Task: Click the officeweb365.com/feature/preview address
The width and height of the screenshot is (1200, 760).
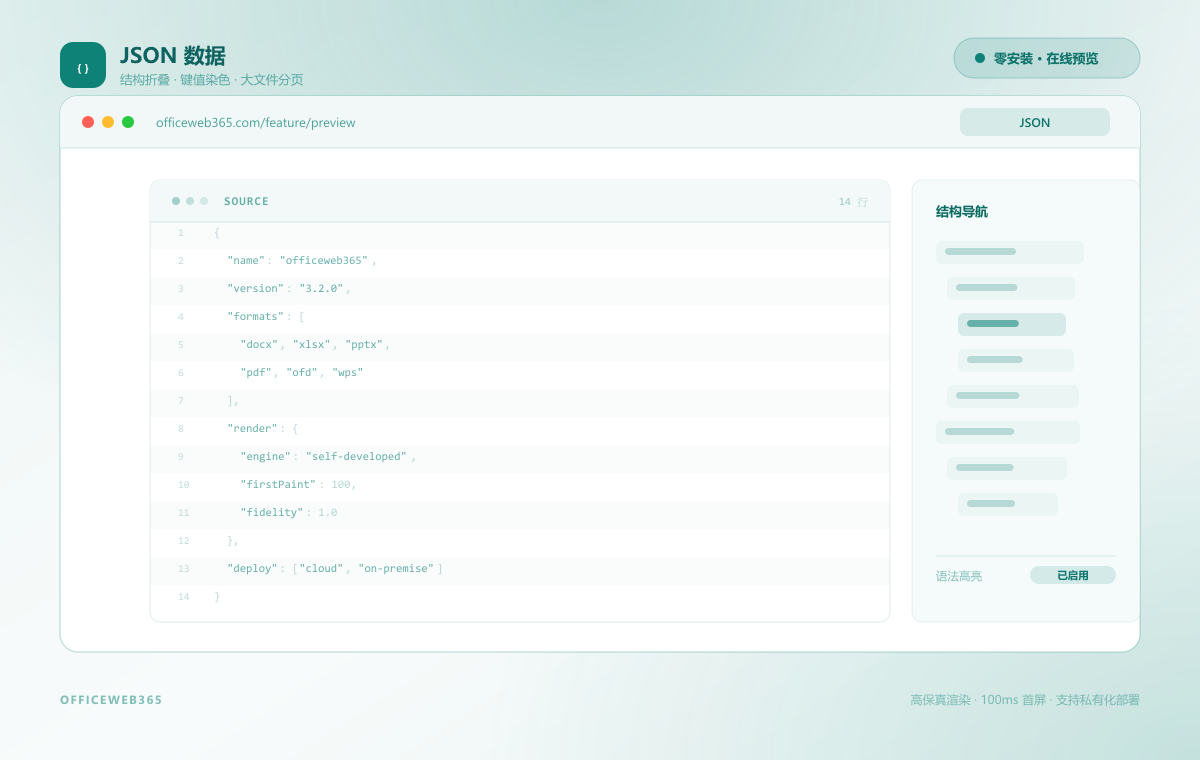Action: [x=256, y=123]
